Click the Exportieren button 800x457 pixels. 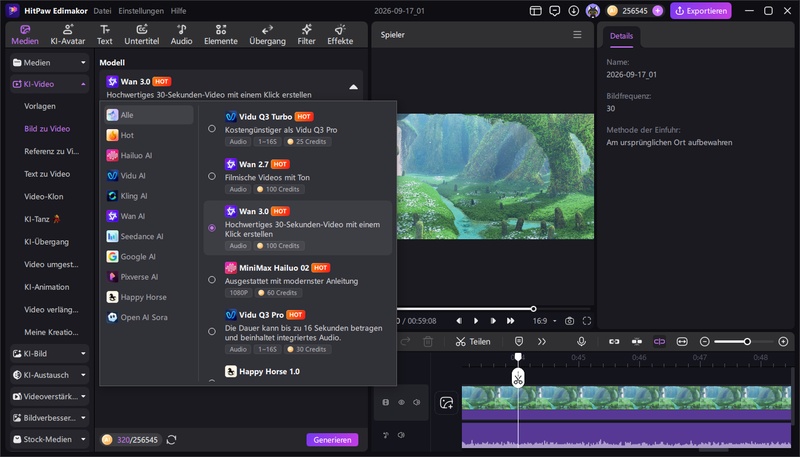click(x=701, y=11)
